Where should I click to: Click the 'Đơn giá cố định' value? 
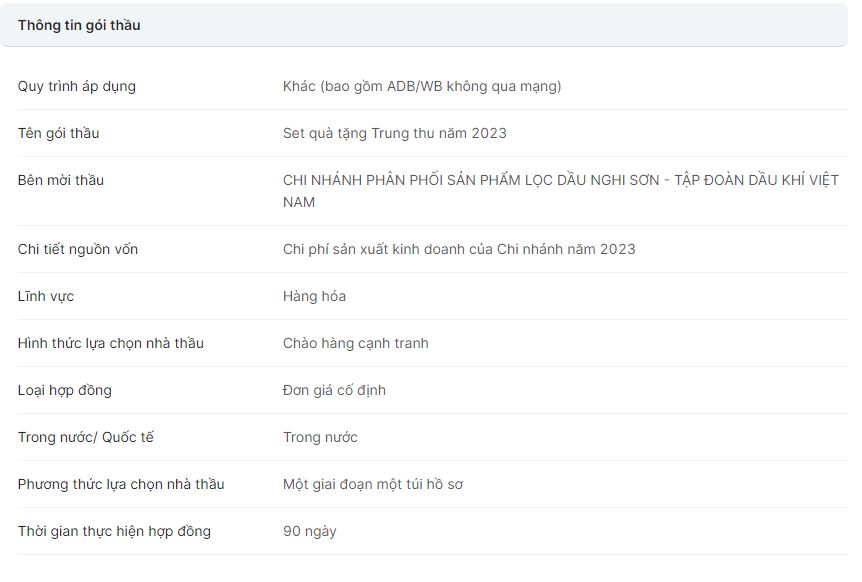tap(334, 390)
